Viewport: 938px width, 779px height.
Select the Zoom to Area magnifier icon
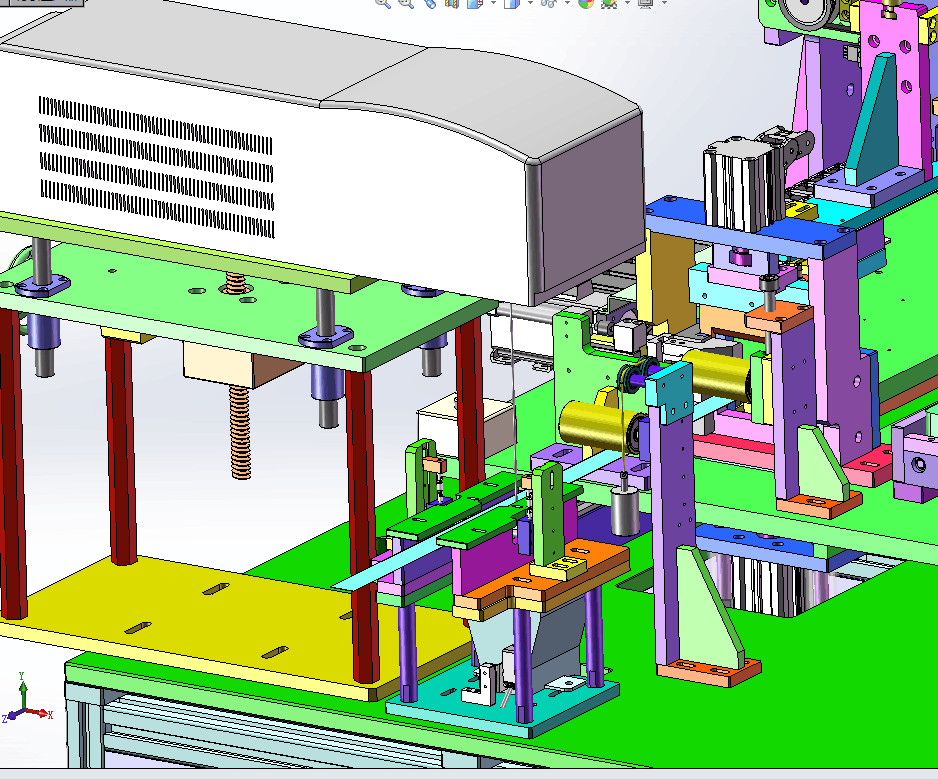coord(406,3)
